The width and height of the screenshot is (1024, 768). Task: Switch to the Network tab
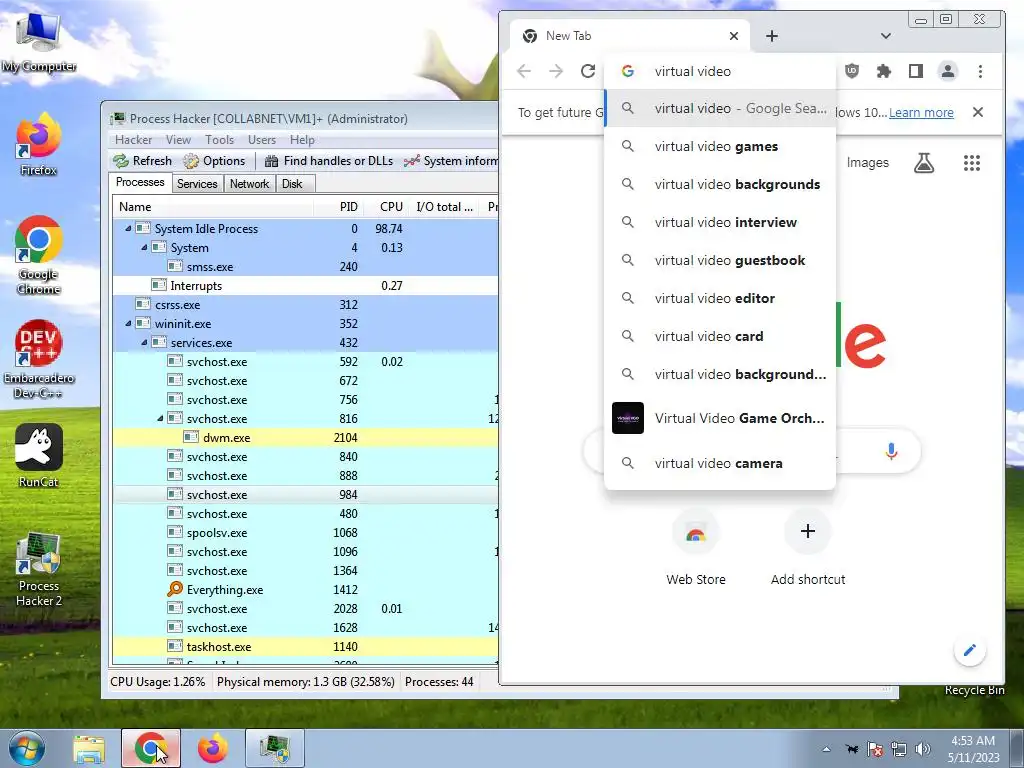click(x=249, y=184)
